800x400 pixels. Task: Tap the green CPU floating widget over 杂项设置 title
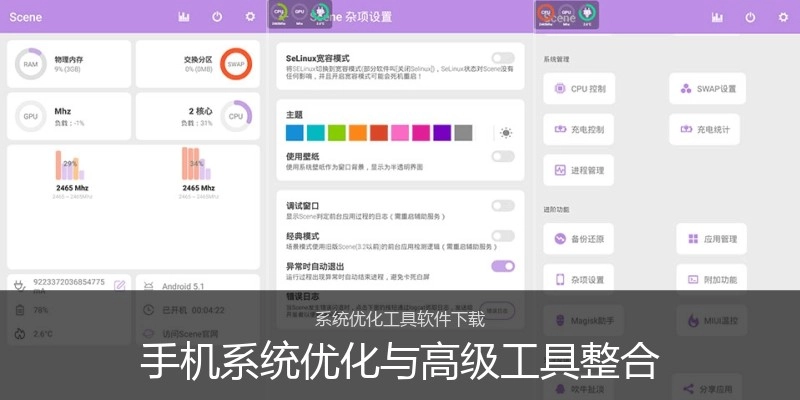coord(279,12)
